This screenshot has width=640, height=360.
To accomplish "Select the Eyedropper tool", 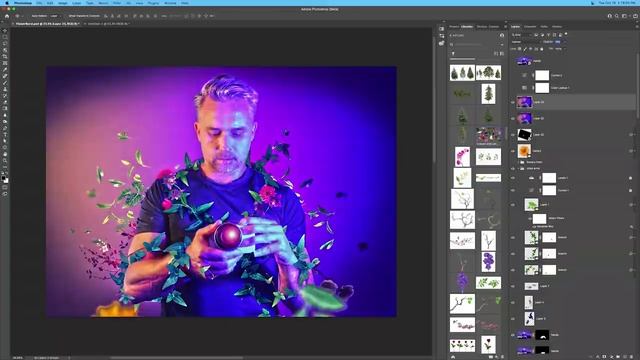I will point(5,70).
